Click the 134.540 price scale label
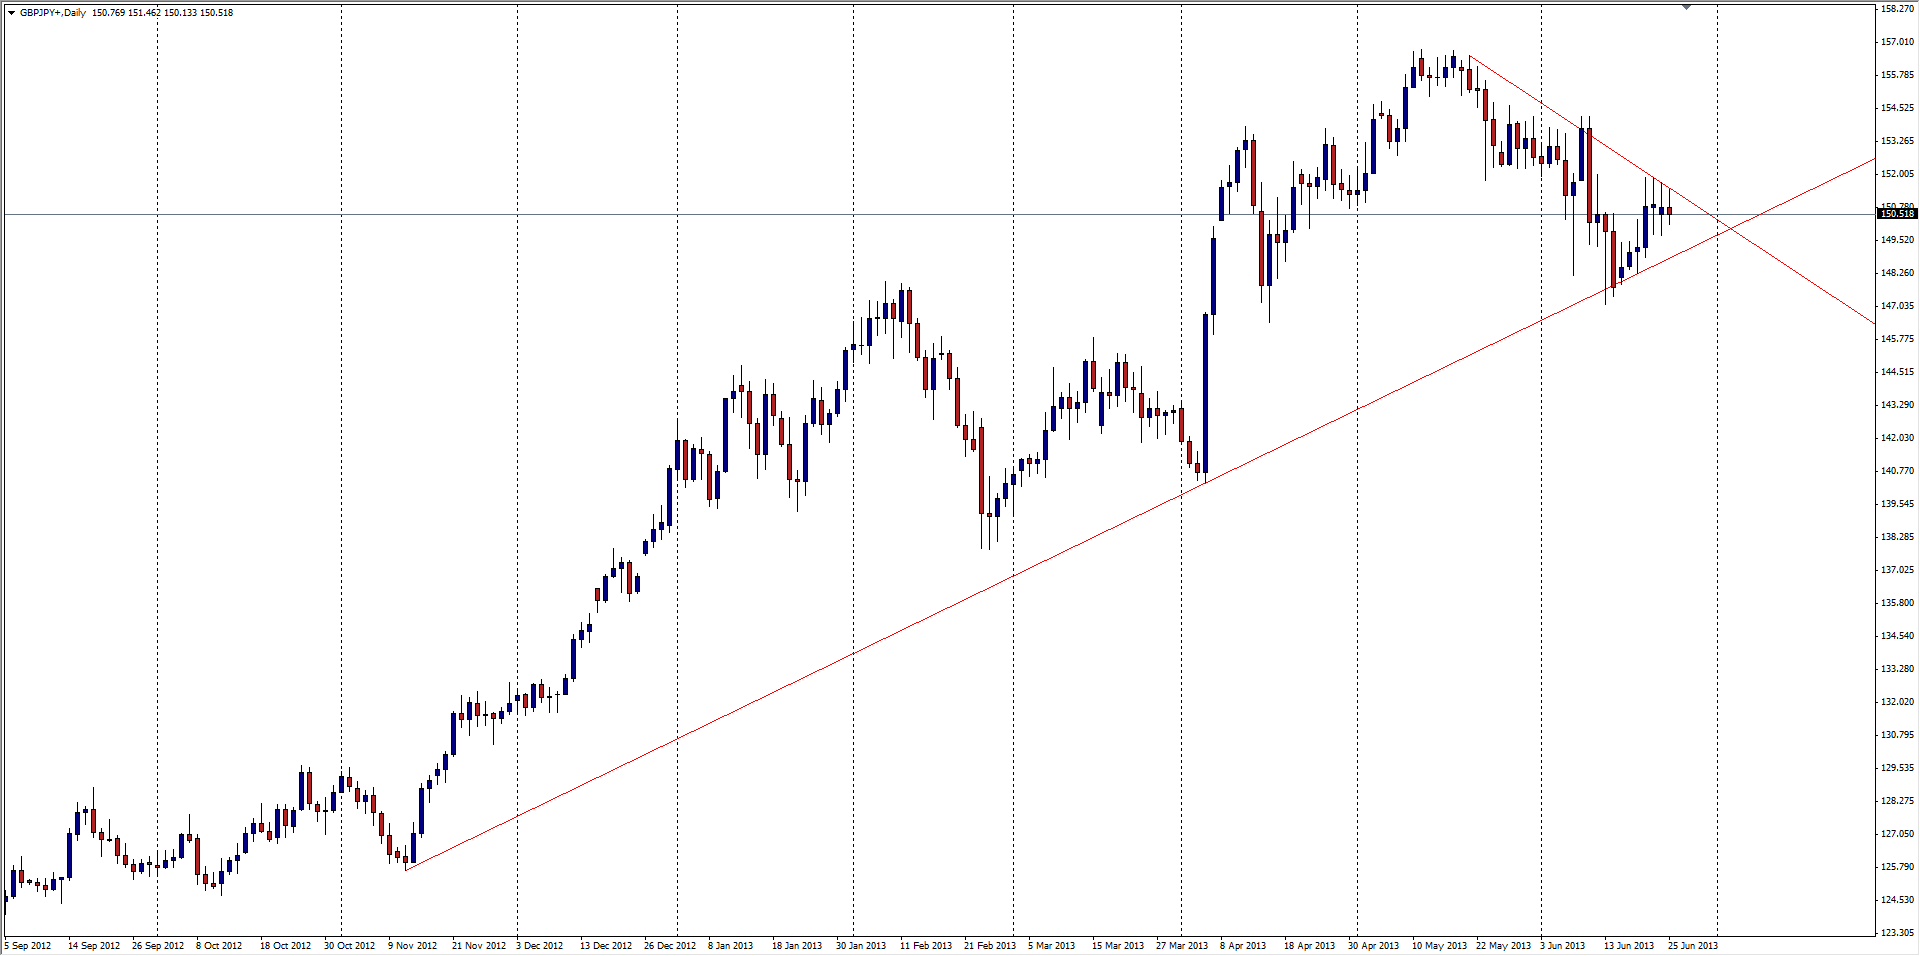This screenshot has height=956, width=1920. click(1897, 636)
